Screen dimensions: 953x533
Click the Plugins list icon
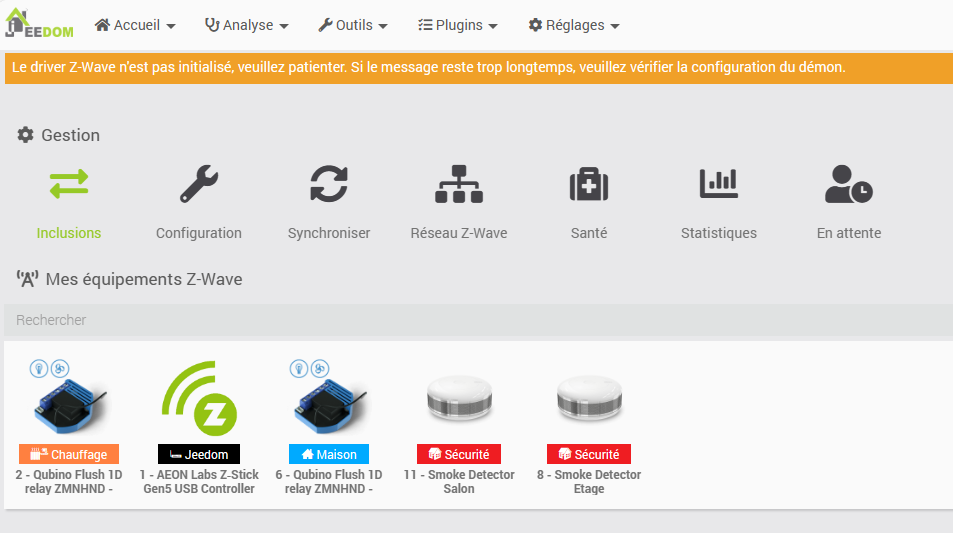pyautogui.click(x=425, y=25)
